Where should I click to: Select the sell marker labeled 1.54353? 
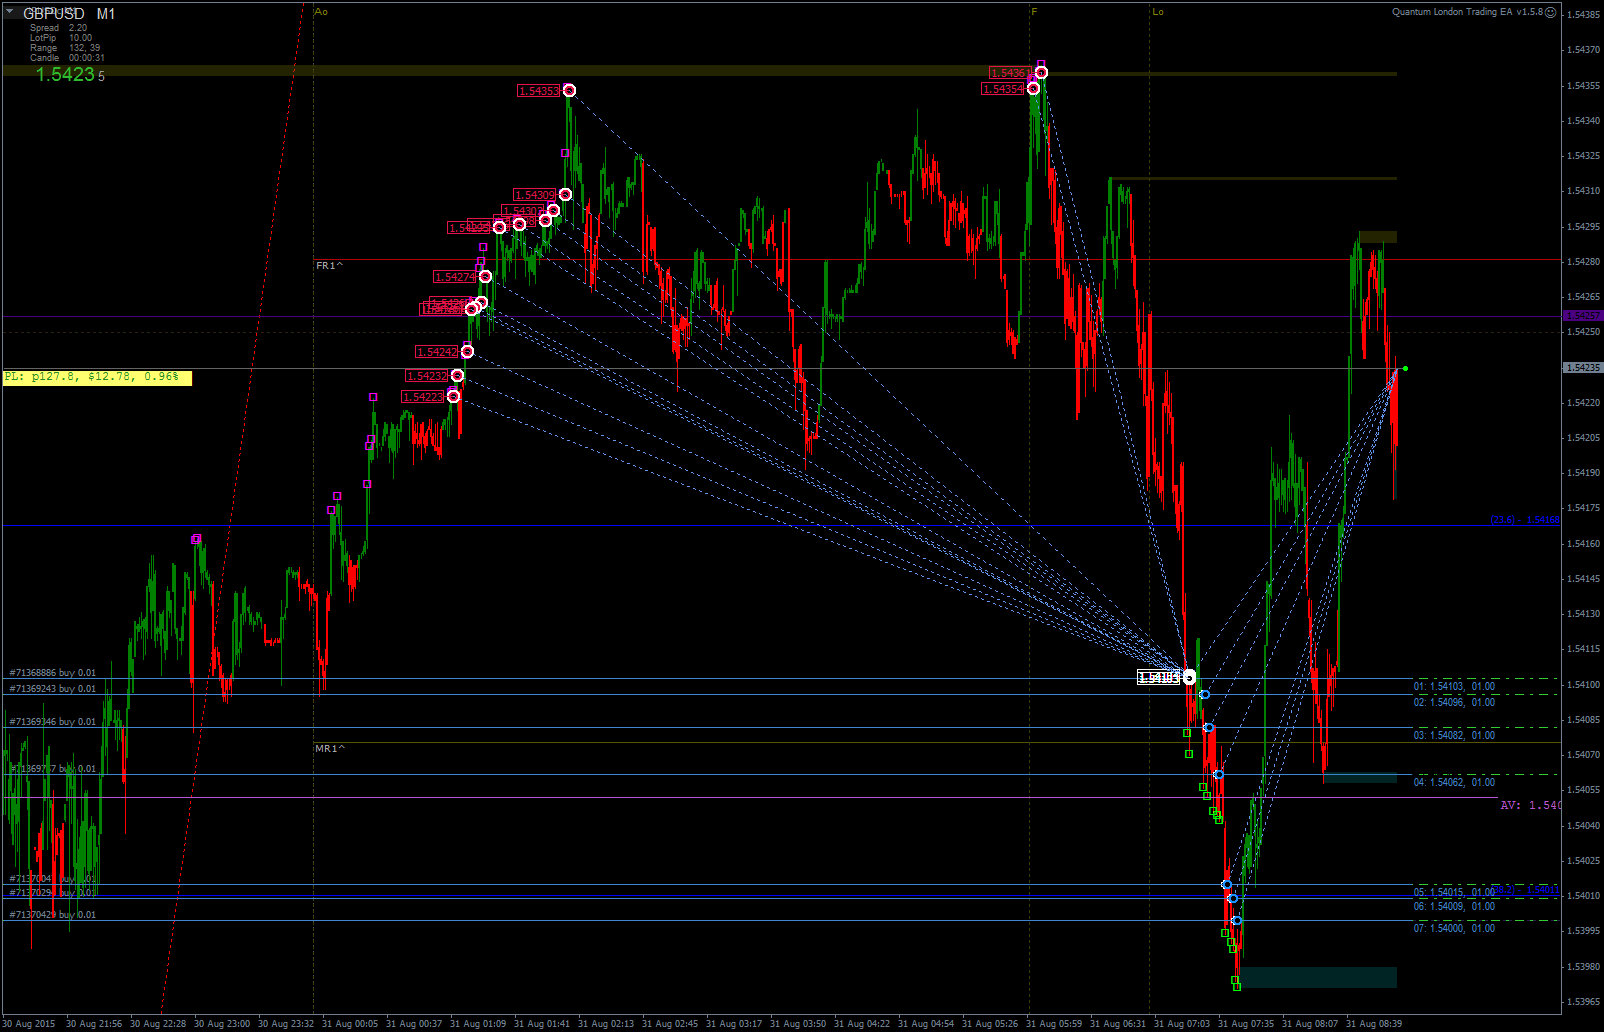point(570,91)
